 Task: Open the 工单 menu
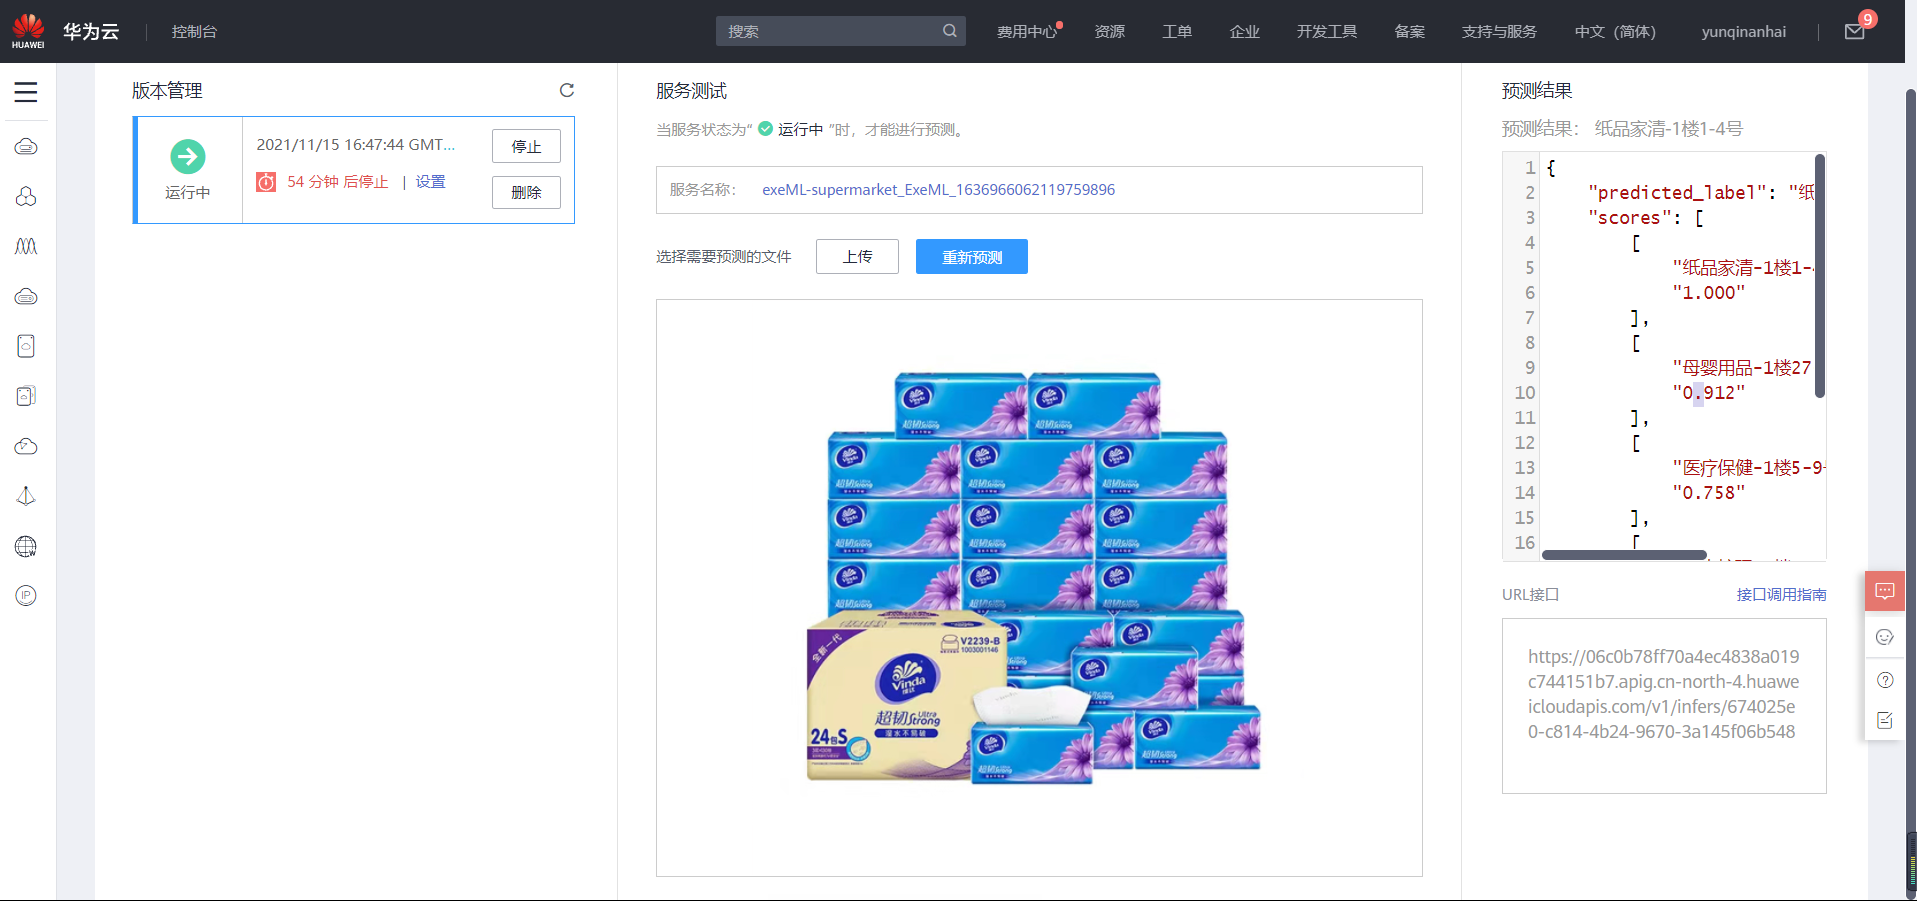tap(1177, 32)
